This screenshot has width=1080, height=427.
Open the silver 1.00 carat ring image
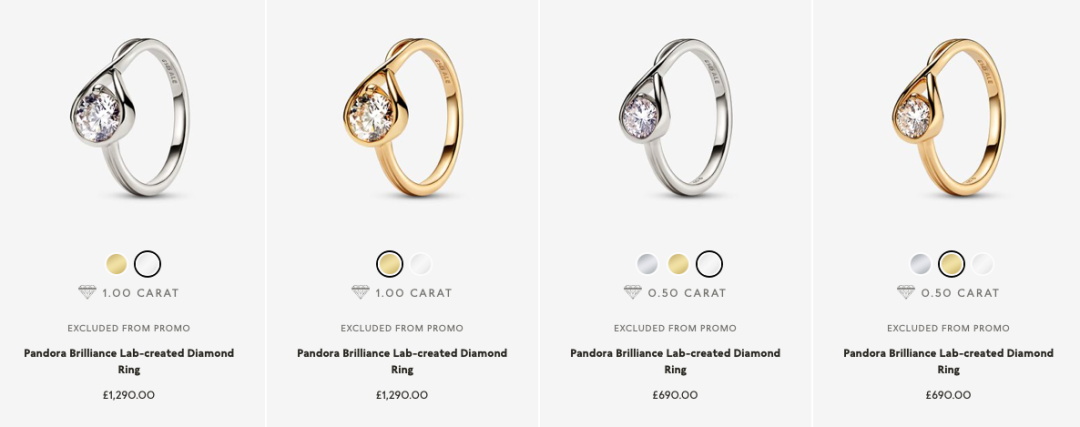129,117
